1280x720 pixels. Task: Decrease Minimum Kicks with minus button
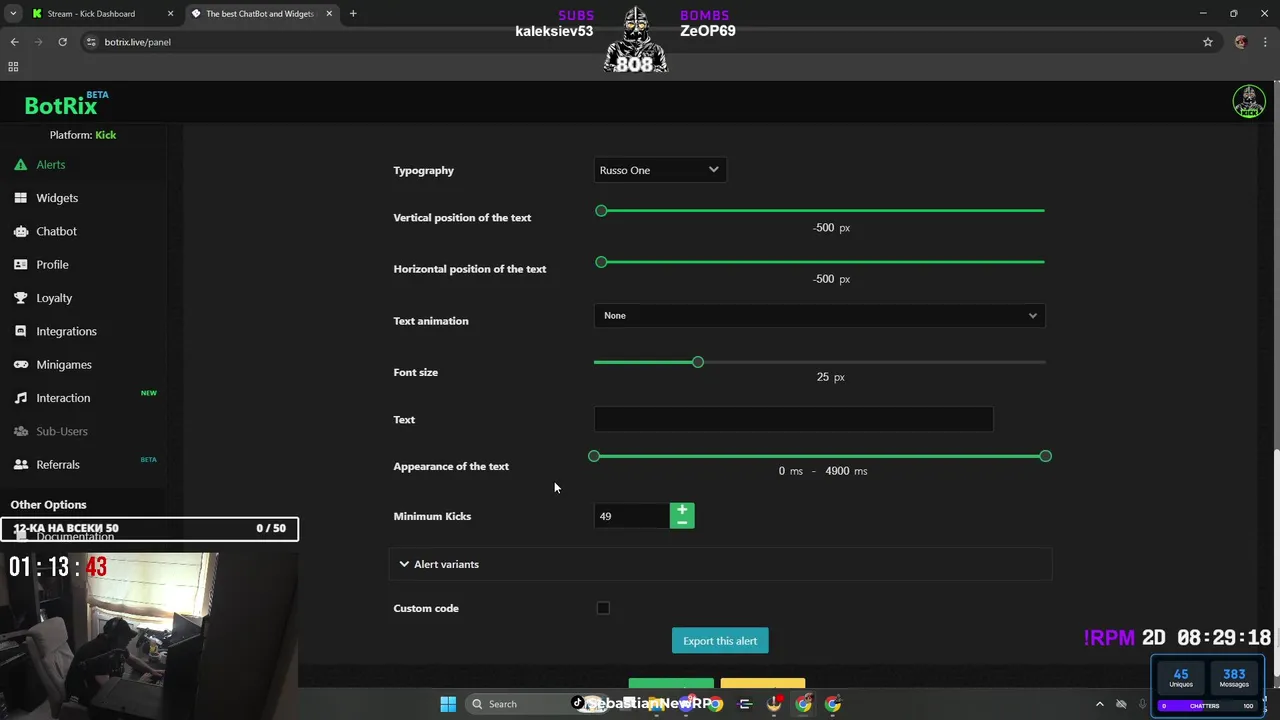682,522
